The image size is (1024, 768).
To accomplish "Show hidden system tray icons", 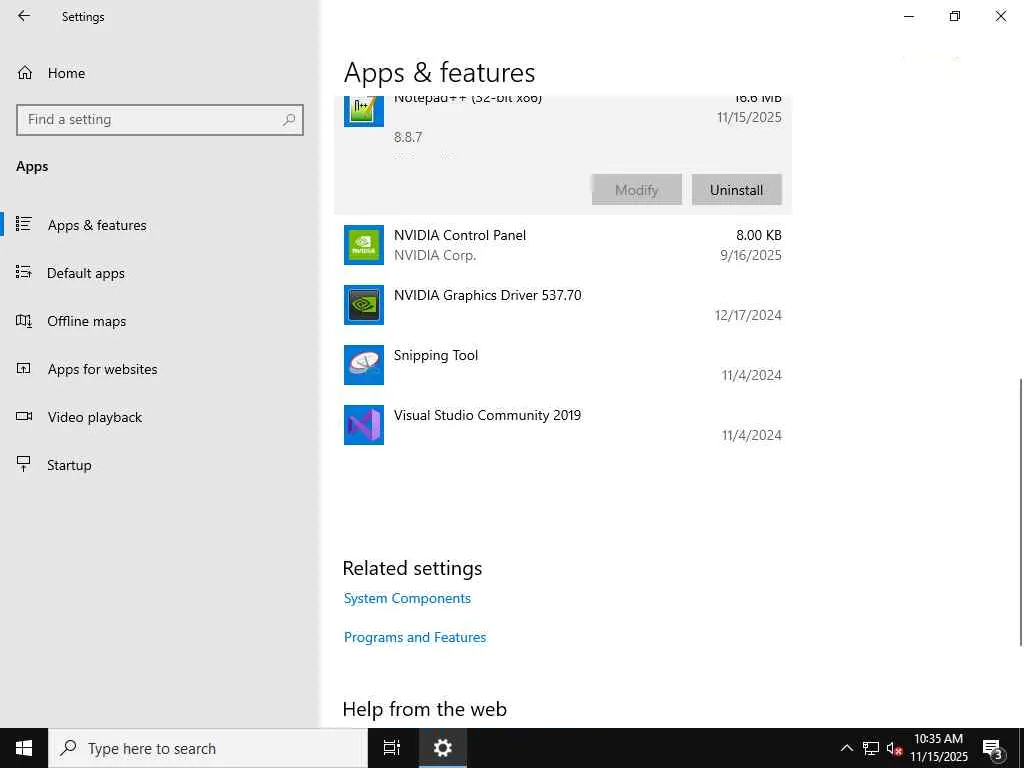I will [x=846, y=748].
